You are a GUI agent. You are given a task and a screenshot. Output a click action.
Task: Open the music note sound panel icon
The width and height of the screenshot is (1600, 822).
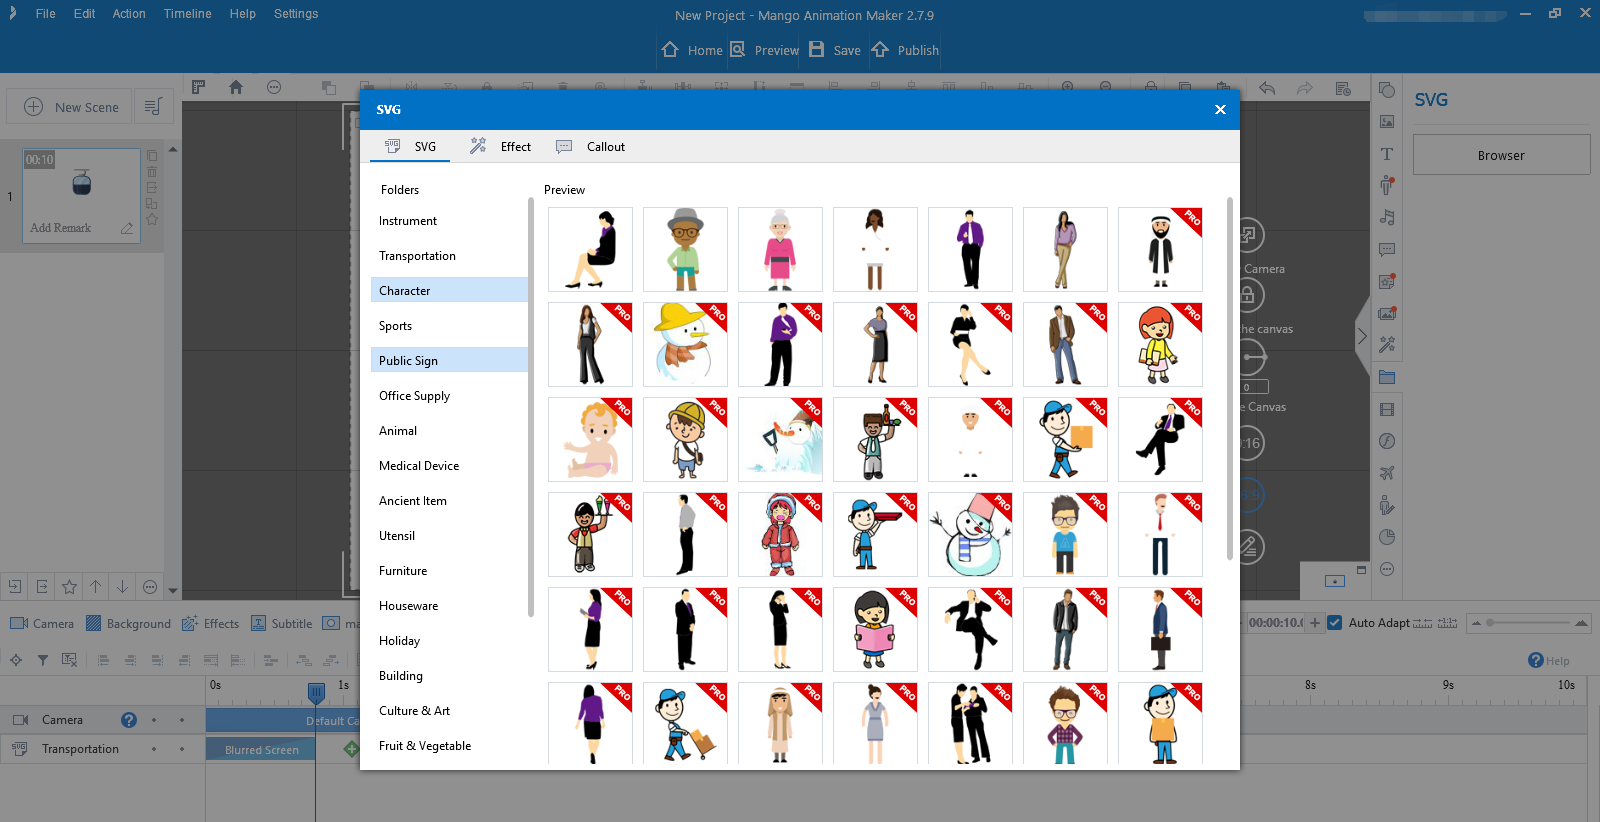point(1387,217)
